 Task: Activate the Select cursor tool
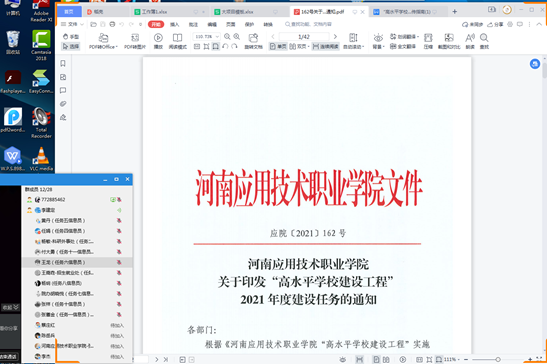click(70, 46)
